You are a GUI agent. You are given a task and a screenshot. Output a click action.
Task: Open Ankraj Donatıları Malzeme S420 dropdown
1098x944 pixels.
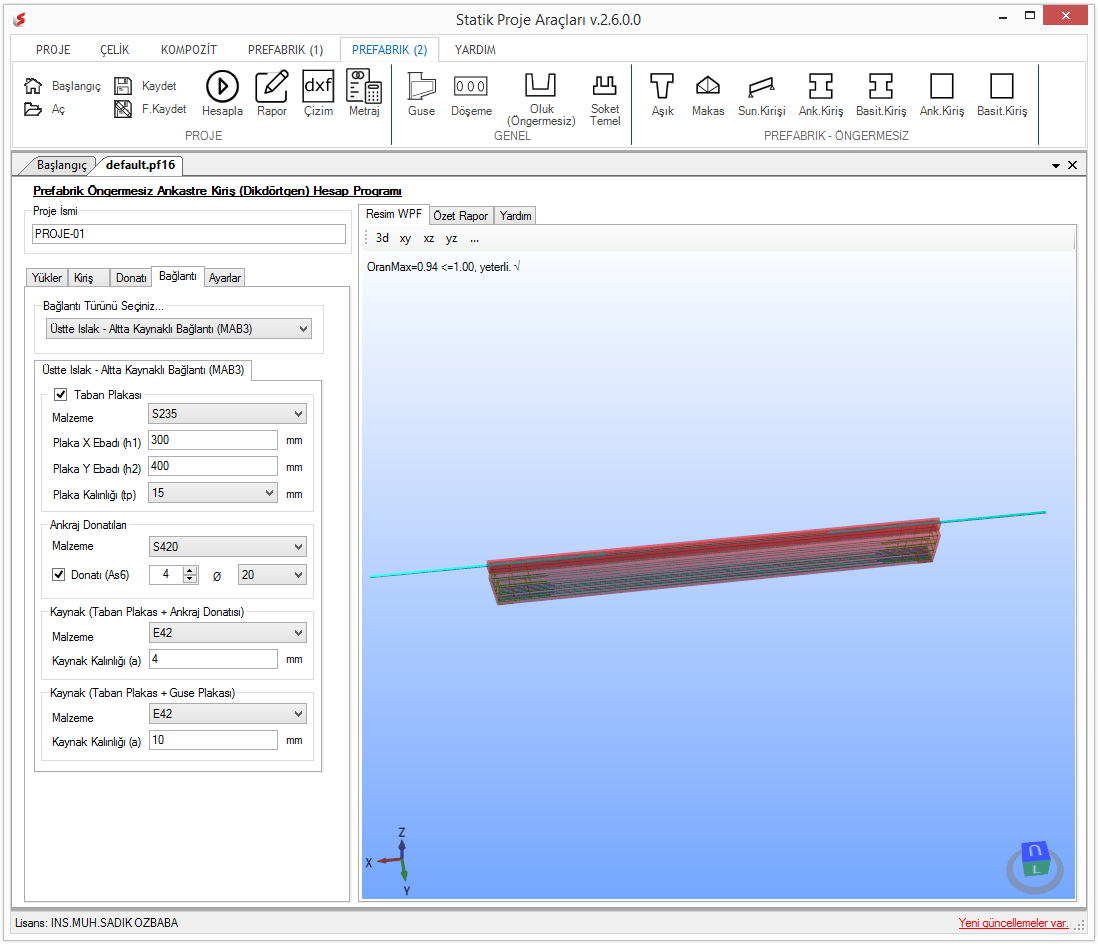[228, 546]
